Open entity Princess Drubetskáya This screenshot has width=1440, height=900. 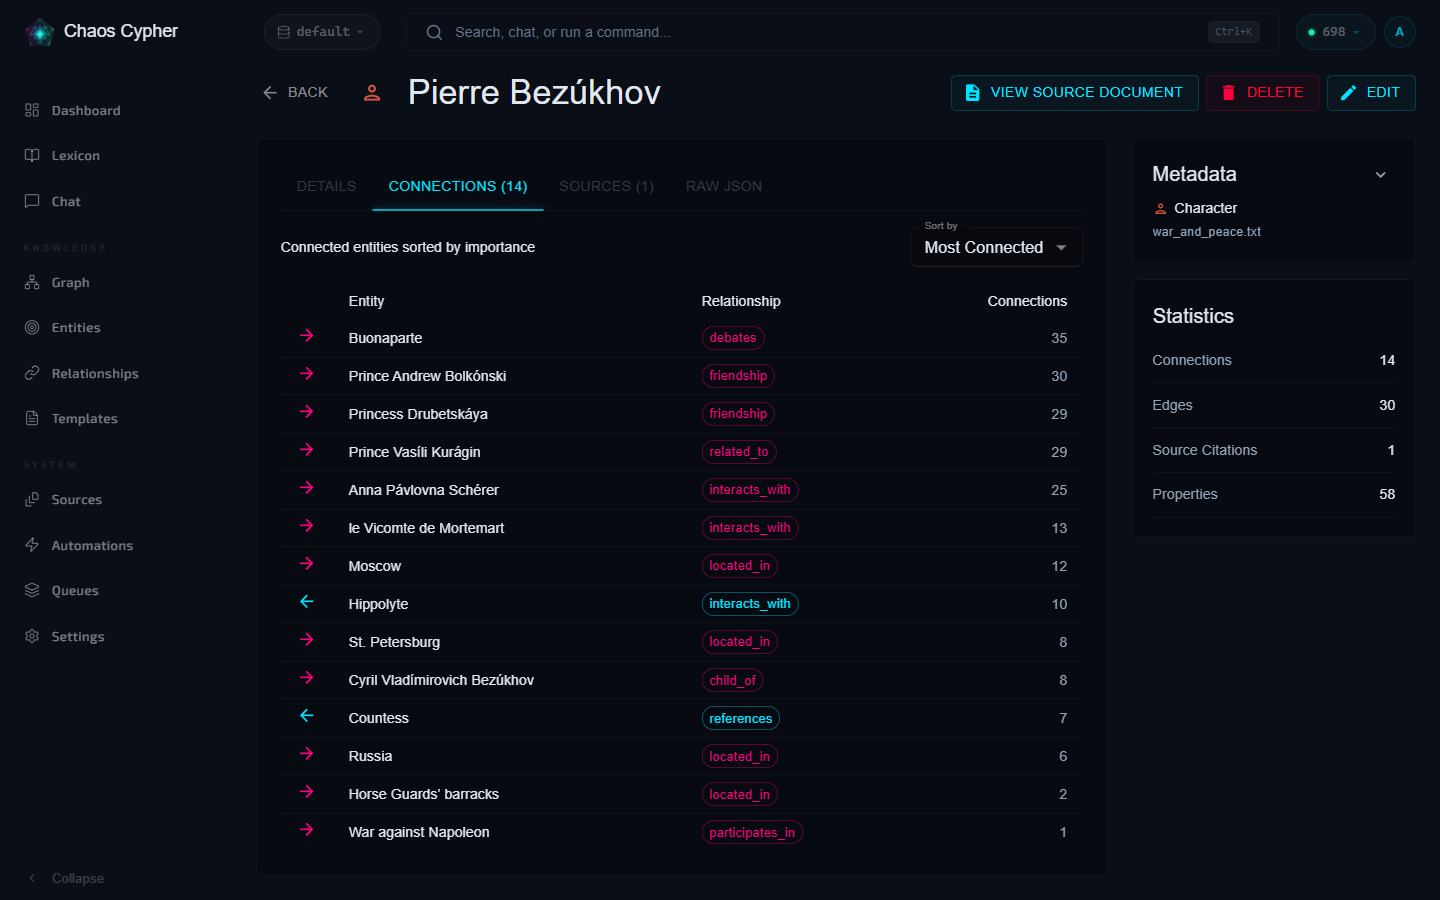pyautogui.click(x=418, y=414)
